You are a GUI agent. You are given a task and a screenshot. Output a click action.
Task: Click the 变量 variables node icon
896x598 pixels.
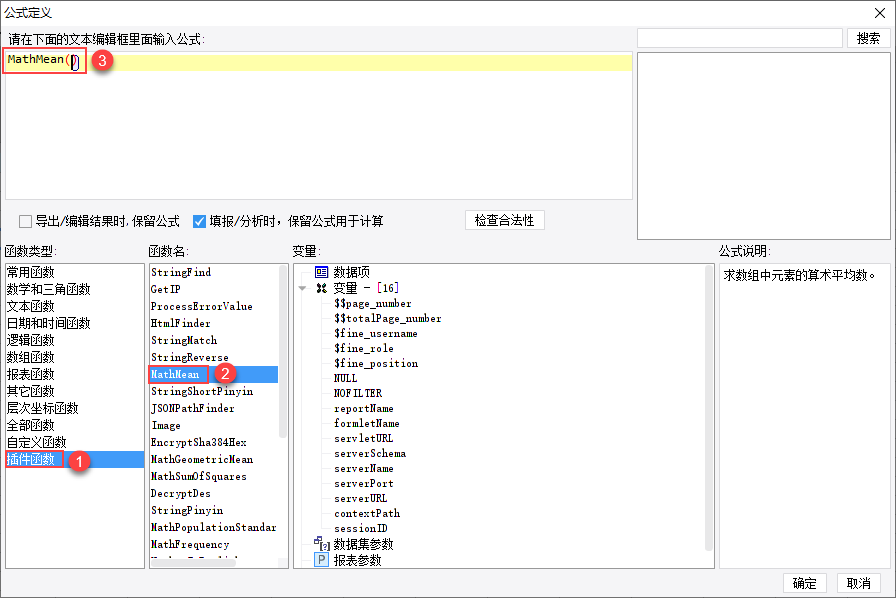[322, 288]
